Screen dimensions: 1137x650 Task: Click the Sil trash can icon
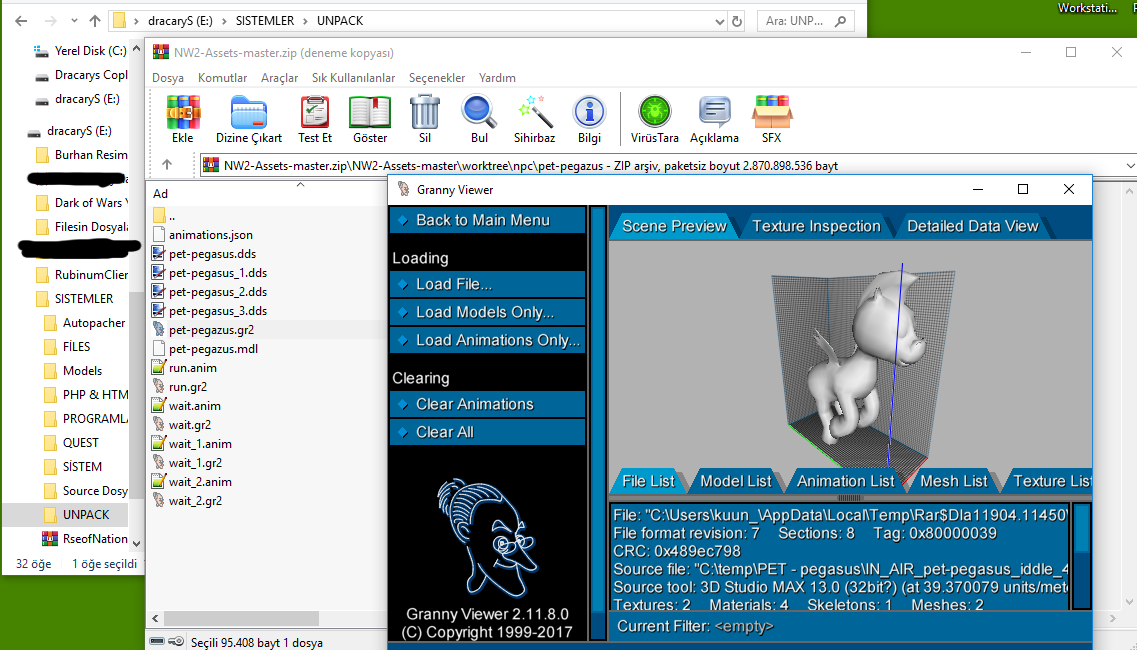[x=424, y=112]
